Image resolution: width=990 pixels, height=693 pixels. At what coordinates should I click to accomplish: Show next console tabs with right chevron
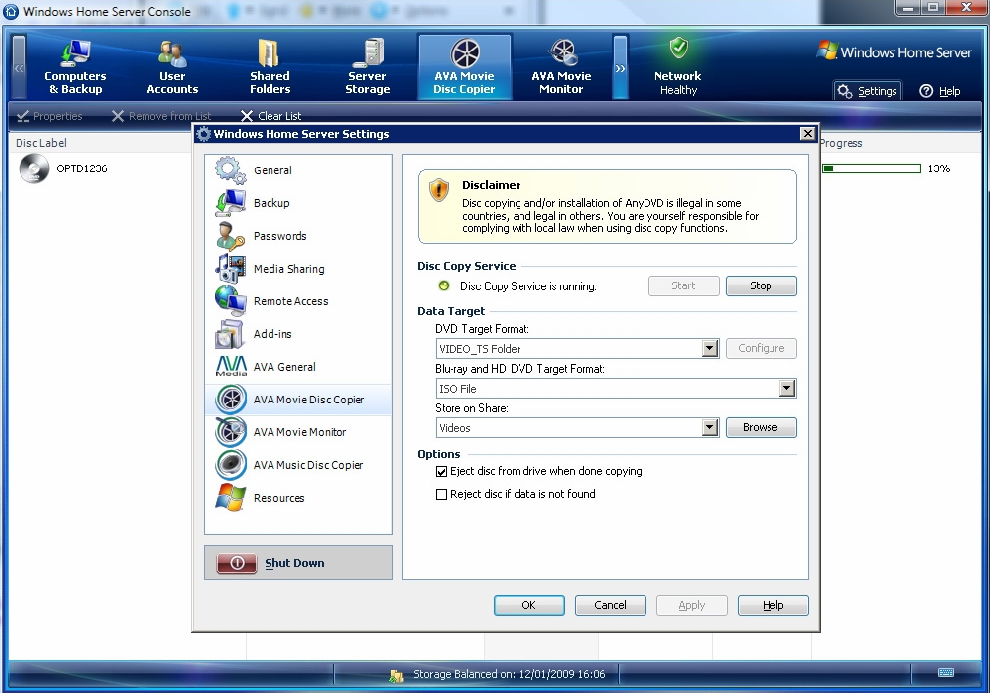[x=620, y=67]
